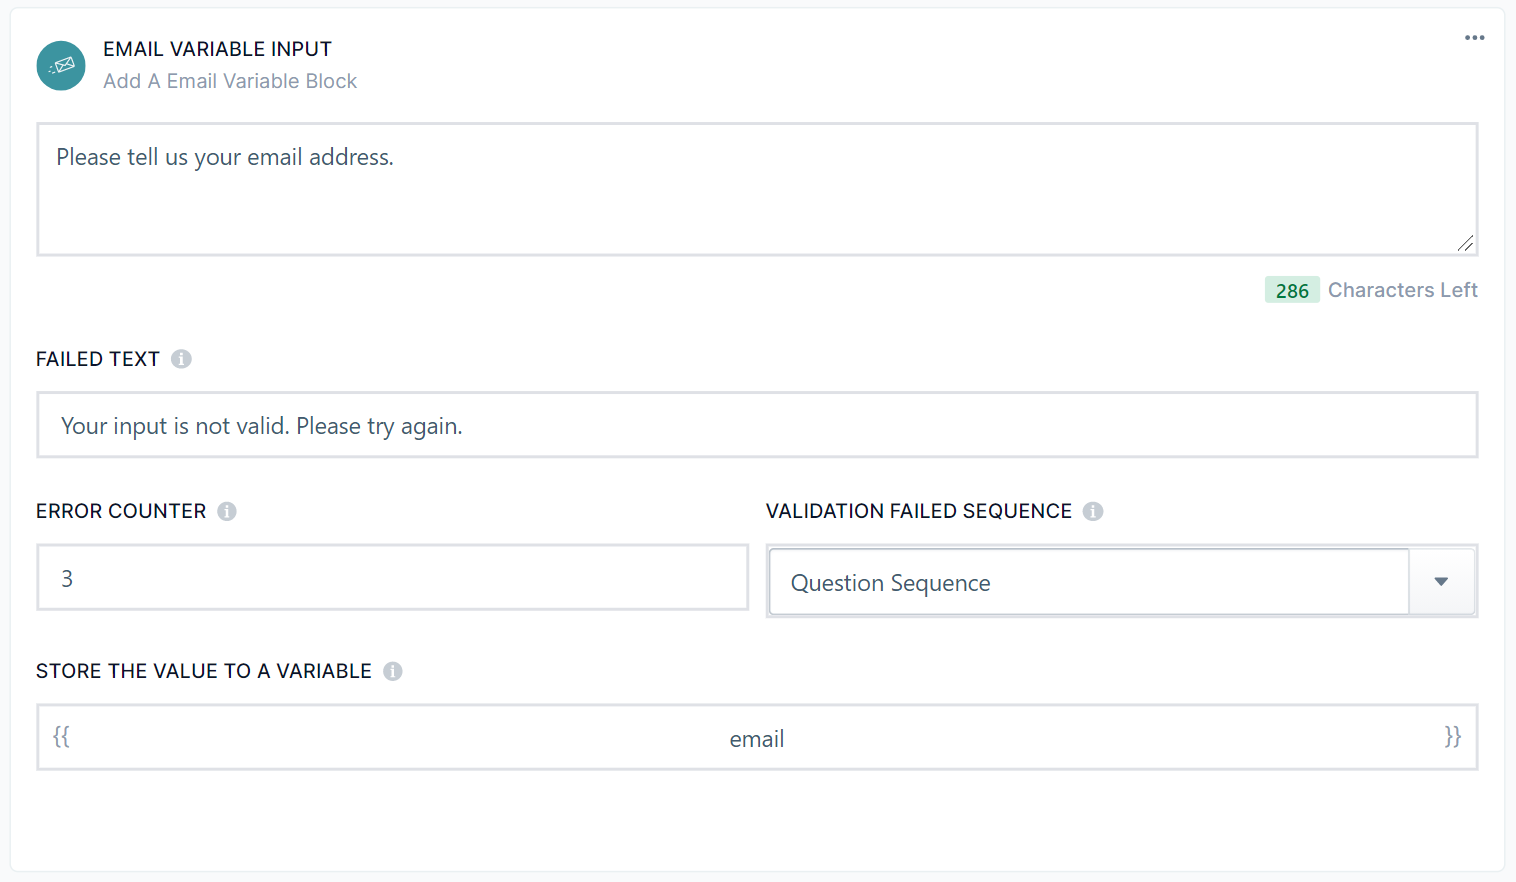Click the message textarea resize handle
The height and width of the screenshot is (882, 1516).
[1465, 243]
